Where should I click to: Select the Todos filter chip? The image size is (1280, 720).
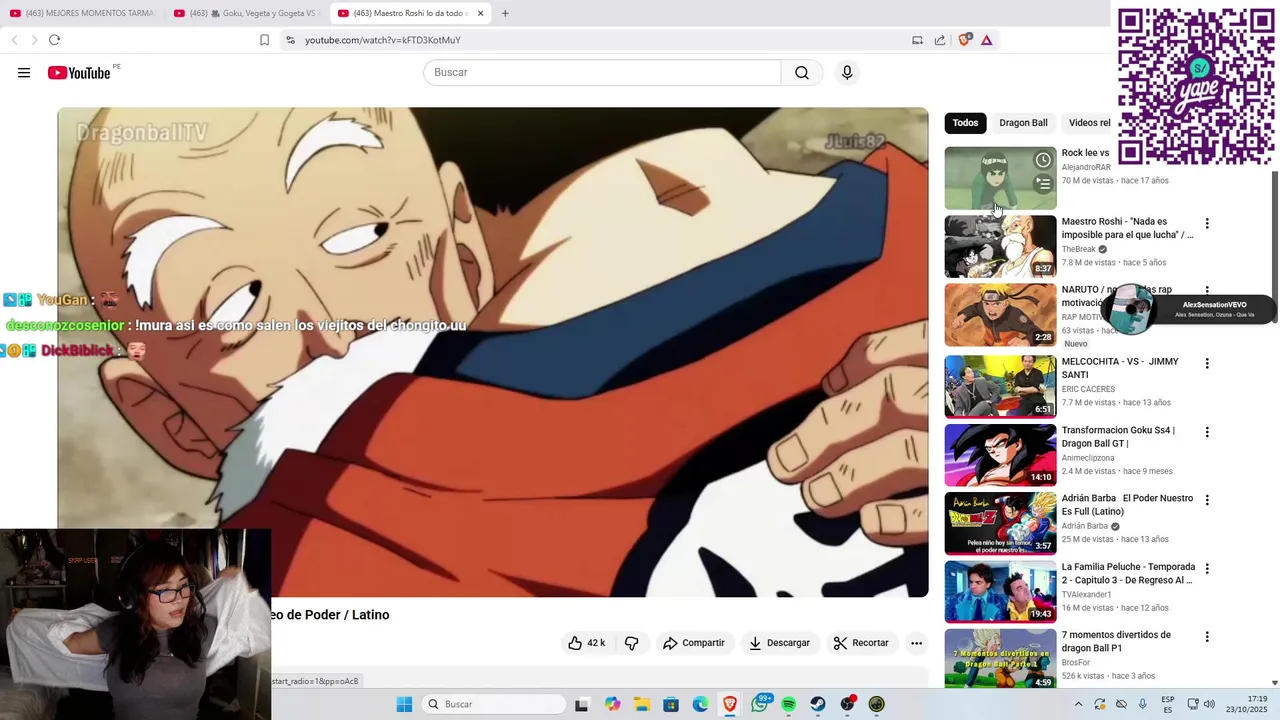(965, 123)
